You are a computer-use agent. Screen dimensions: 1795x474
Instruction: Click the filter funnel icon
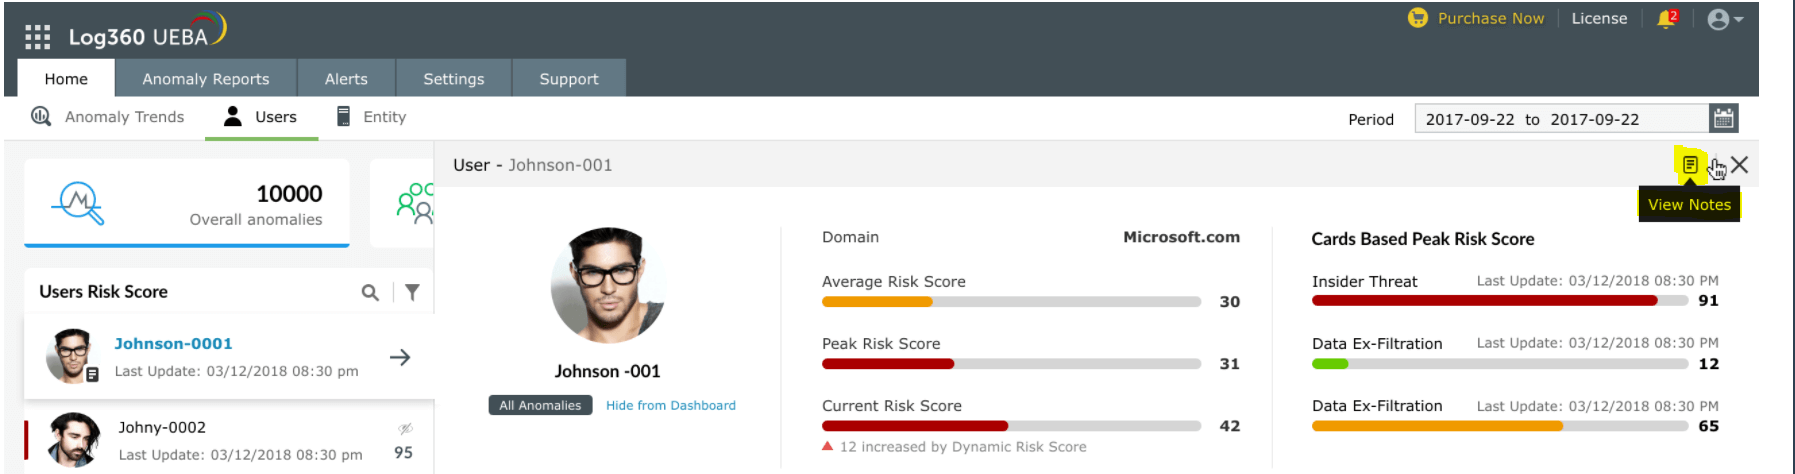coord(412,292)
